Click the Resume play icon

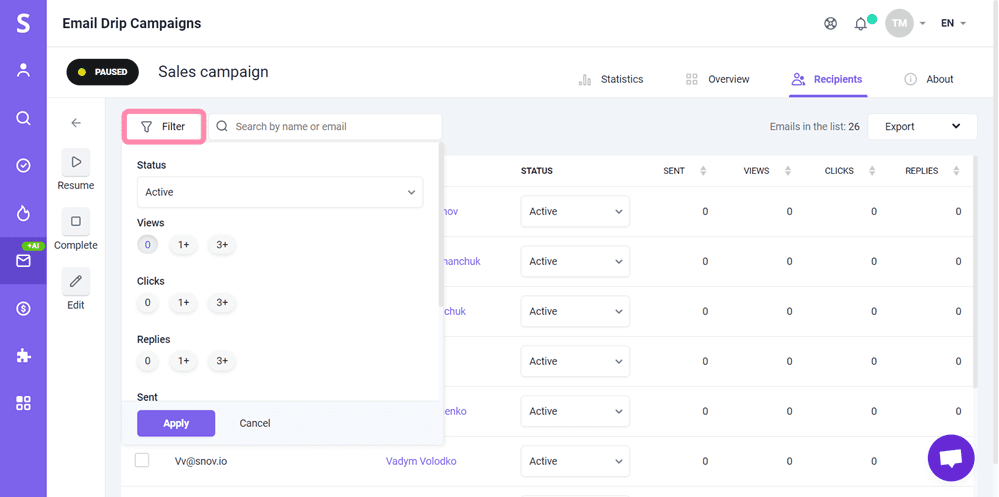click(75, 162)
